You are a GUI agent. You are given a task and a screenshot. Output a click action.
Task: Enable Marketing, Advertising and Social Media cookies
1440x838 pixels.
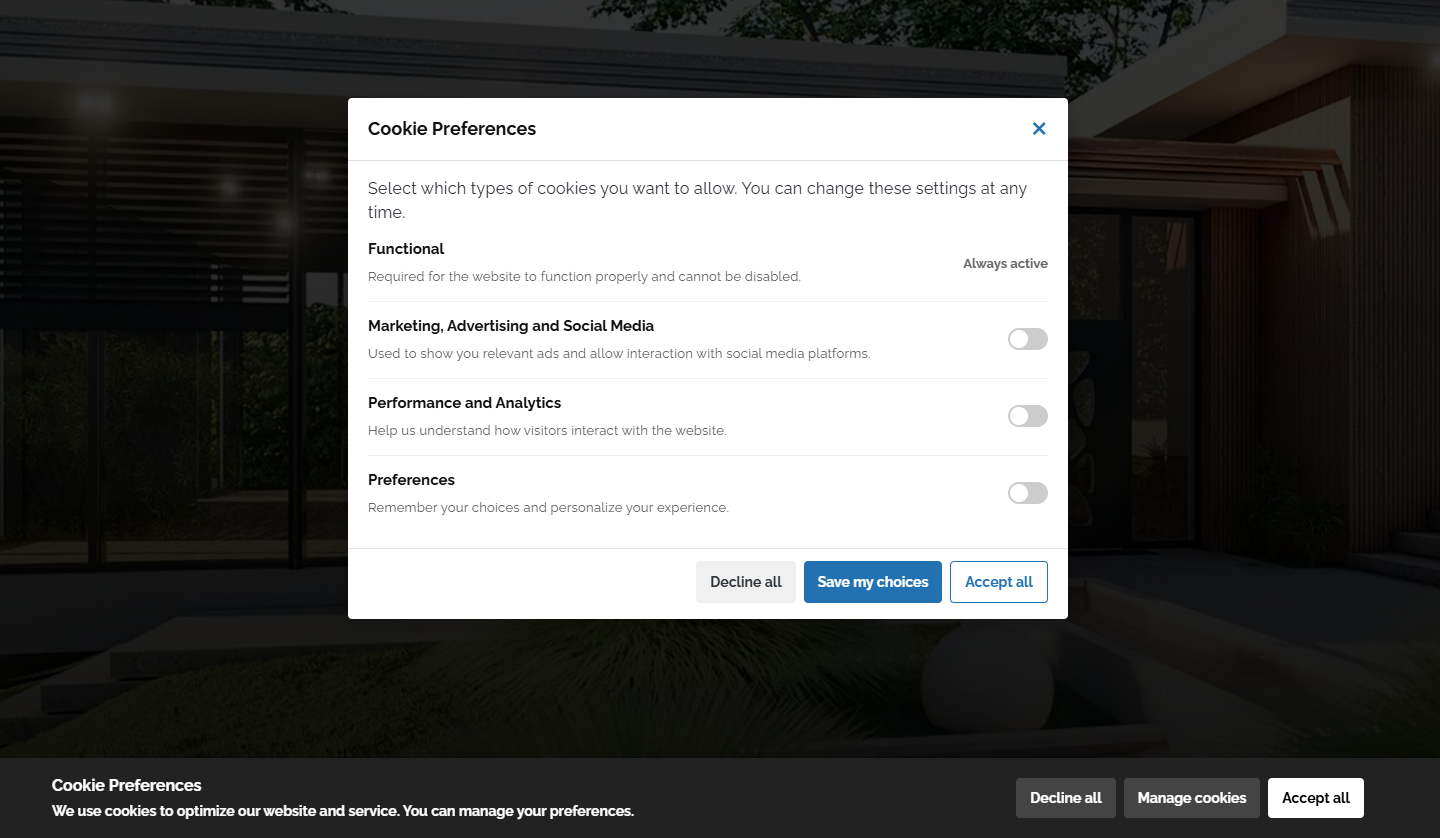click(x=1028, y=339)
